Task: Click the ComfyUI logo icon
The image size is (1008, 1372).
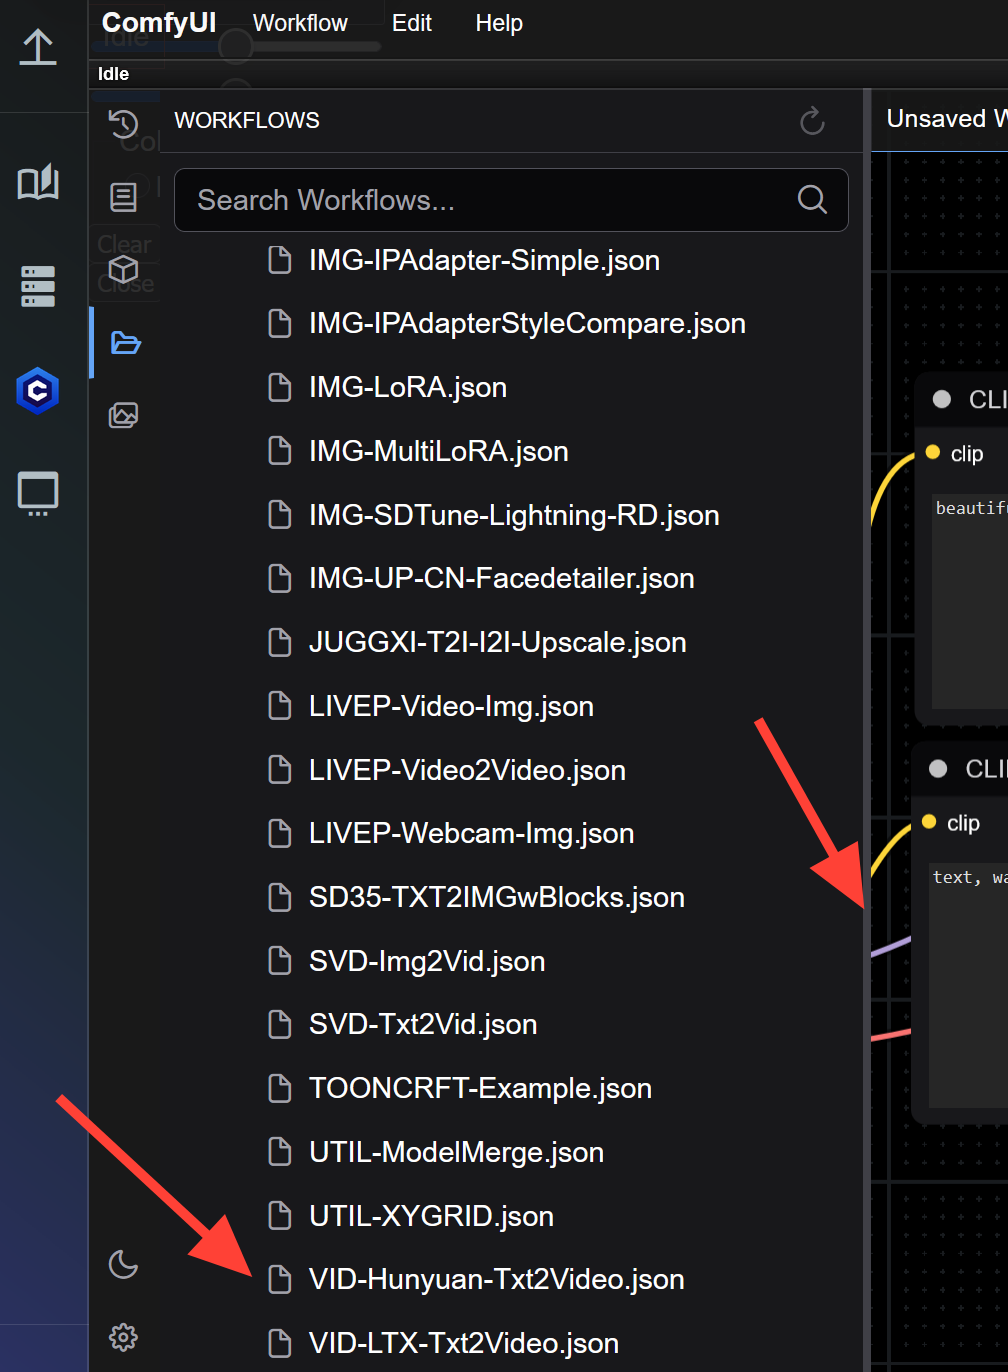Action: click(x=37, y=391)
